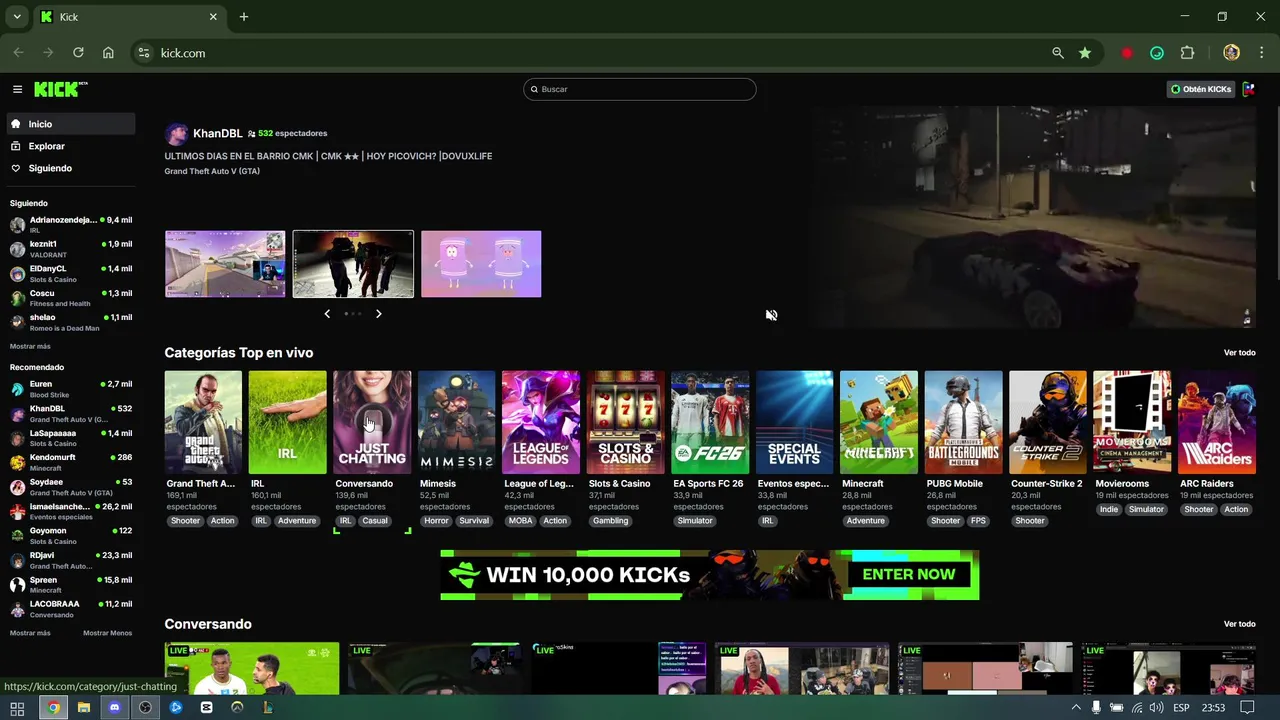Open the Special Events category card
The width and height of the screenshot is (1280, 720).
(794, 422)
